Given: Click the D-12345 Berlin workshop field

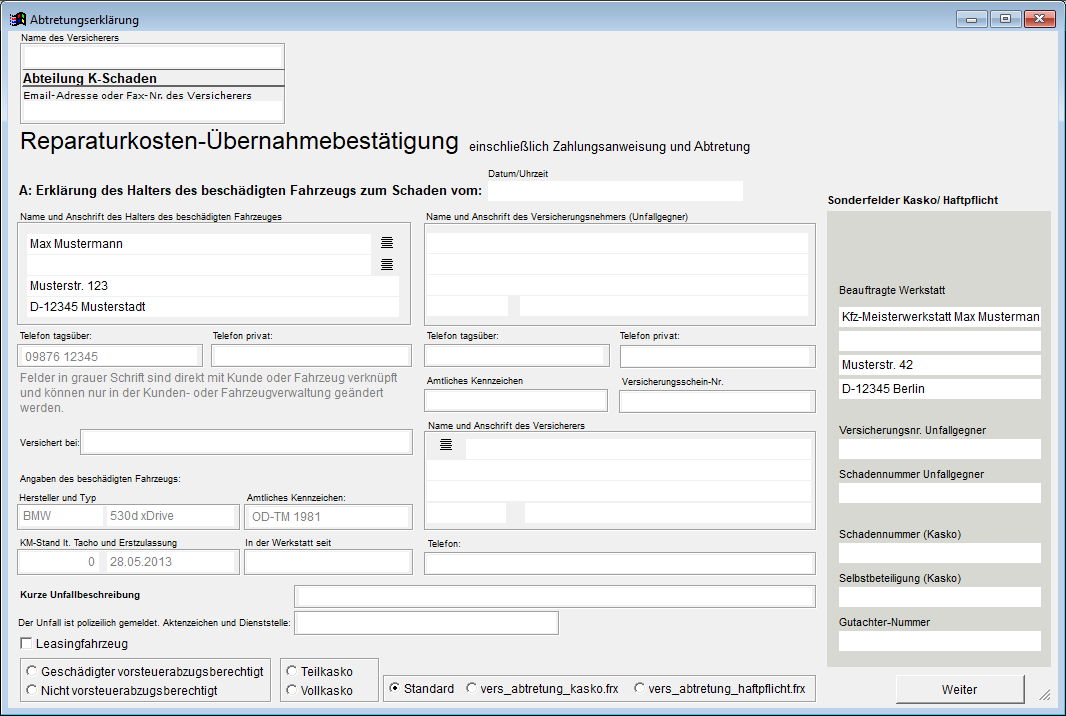Looking at the screenshot, I should pos(940,389).
